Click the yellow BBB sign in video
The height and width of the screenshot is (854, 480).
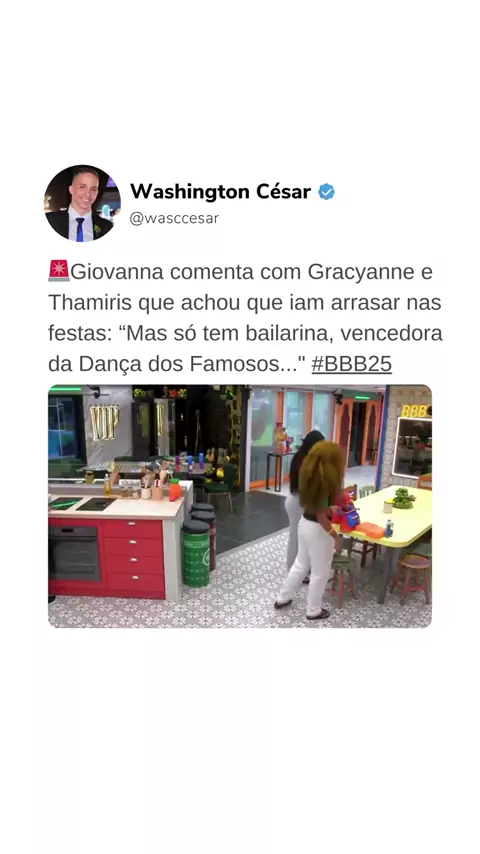(x=415, y=411)
